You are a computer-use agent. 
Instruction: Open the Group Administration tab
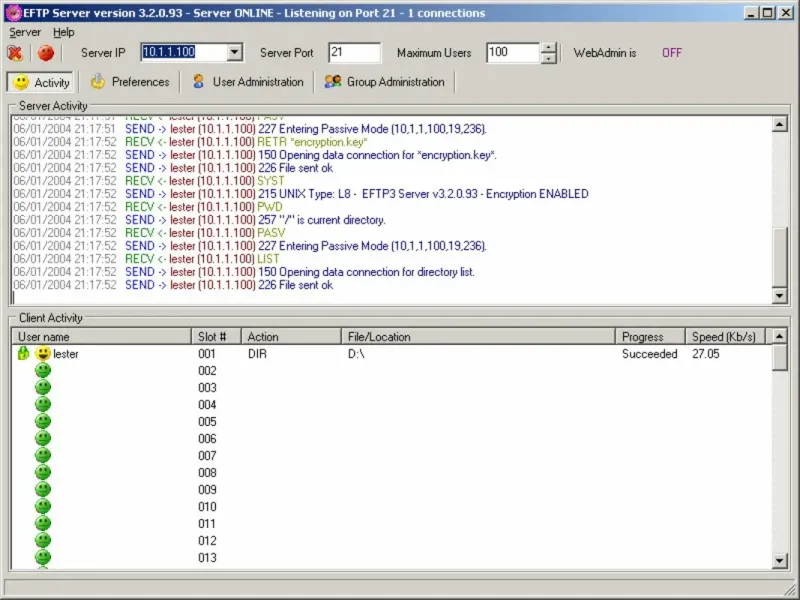(385, 82)
